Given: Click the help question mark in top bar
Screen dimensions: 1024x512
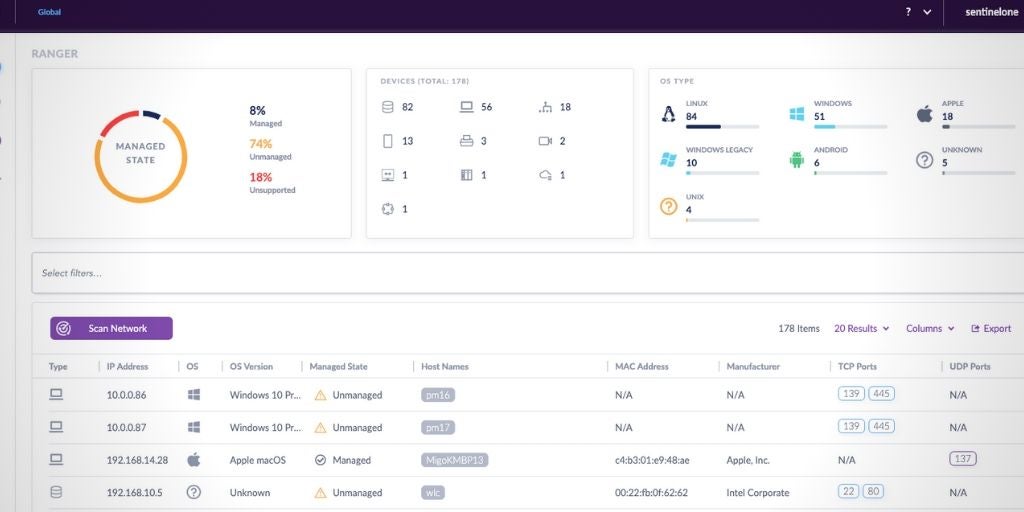Looking at the screenshot, I should point(908,12).
